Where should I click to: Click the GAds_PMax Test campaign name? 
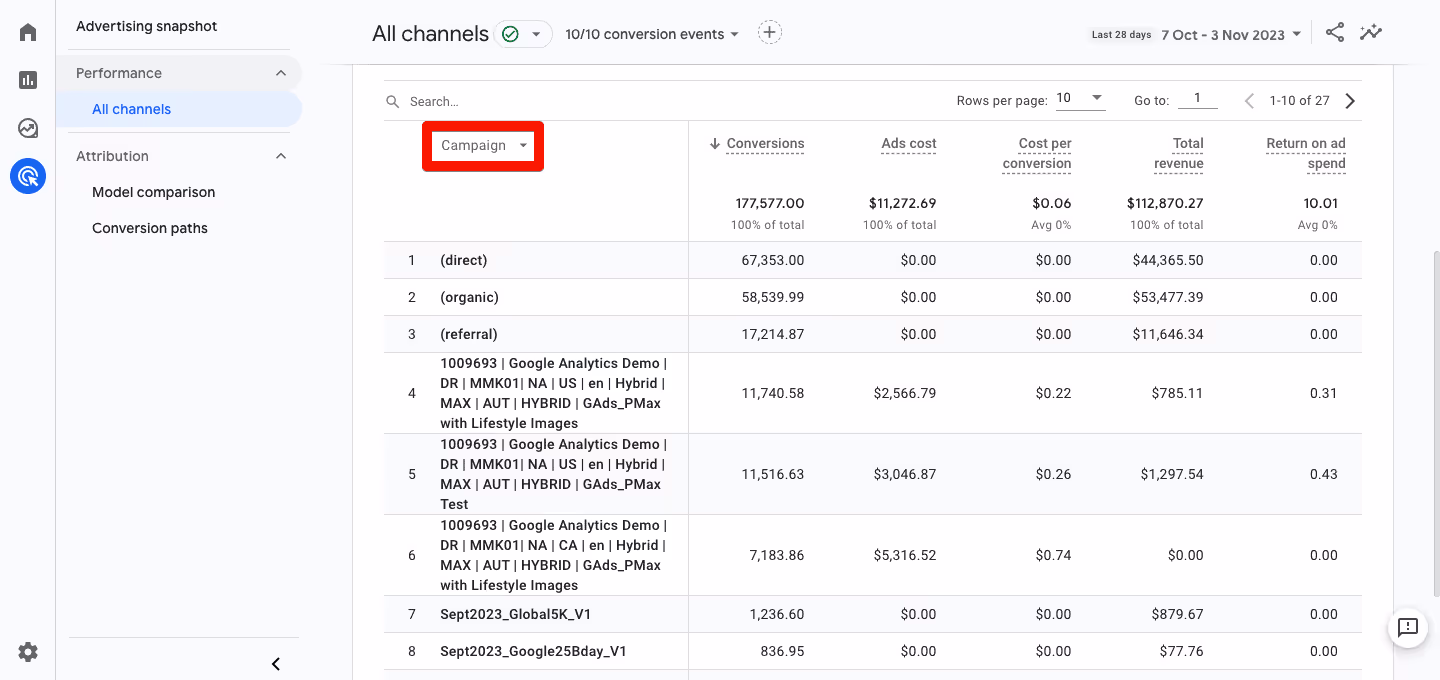pyautogui.click(x=553, y=474)
